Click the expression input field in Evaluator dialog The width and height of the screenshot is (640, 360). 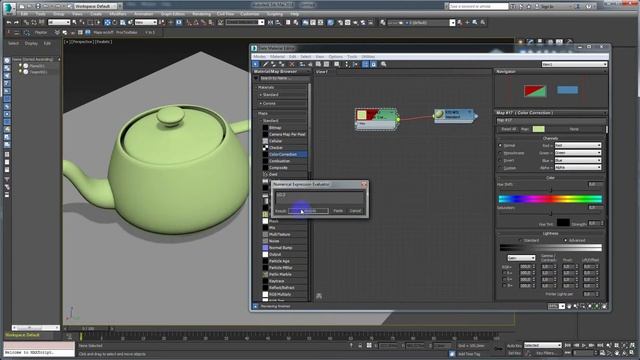tap(319, 198)
